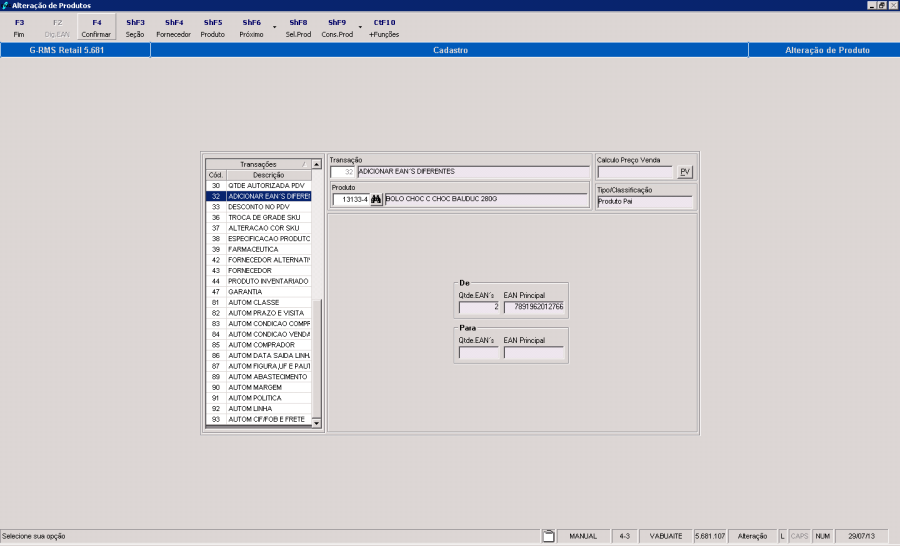The width and height of the screenshot is (900, 546).
Task: Select row 93 AUTOM CIF/FOB E FRETE
Action: pyautogui.click(x=258, y=419)
